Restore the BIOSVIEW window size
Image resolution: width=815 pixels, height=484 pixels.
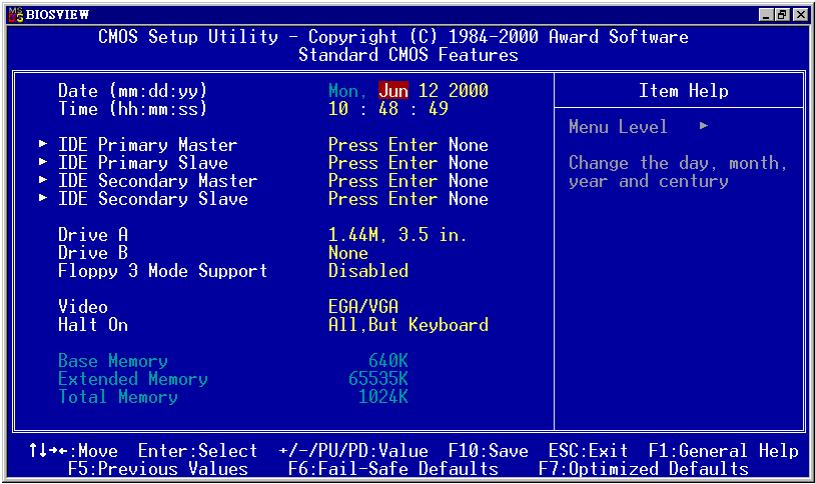782,15
